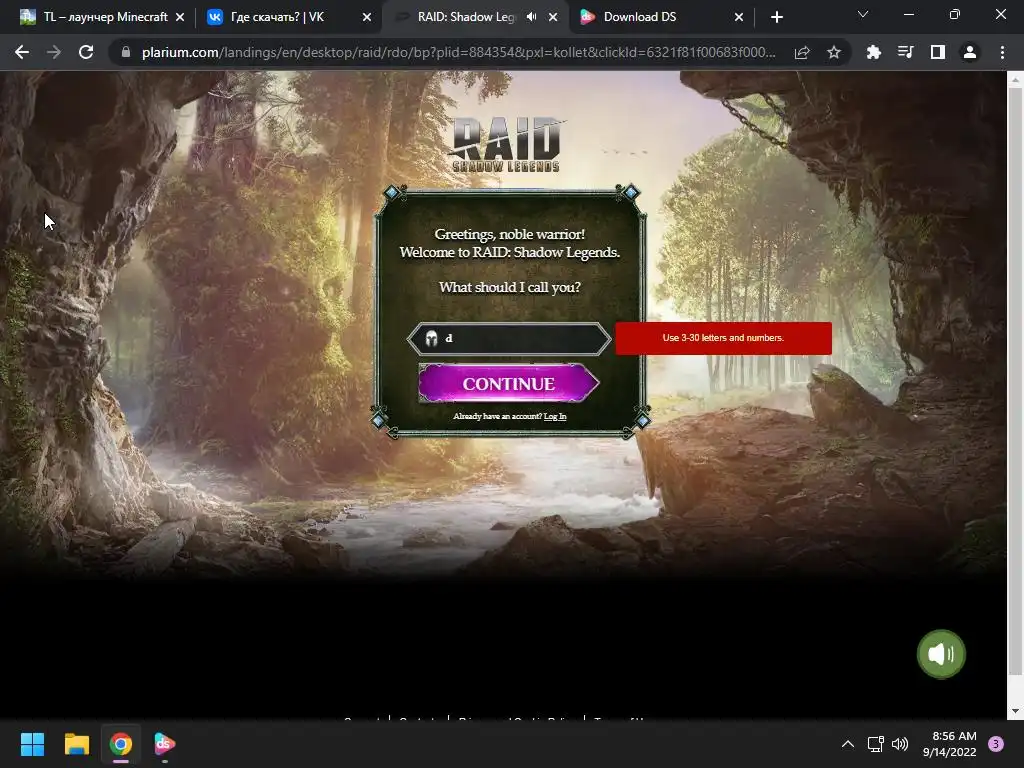Toggle the green page sound button
1024x768 pixels.
941,654
